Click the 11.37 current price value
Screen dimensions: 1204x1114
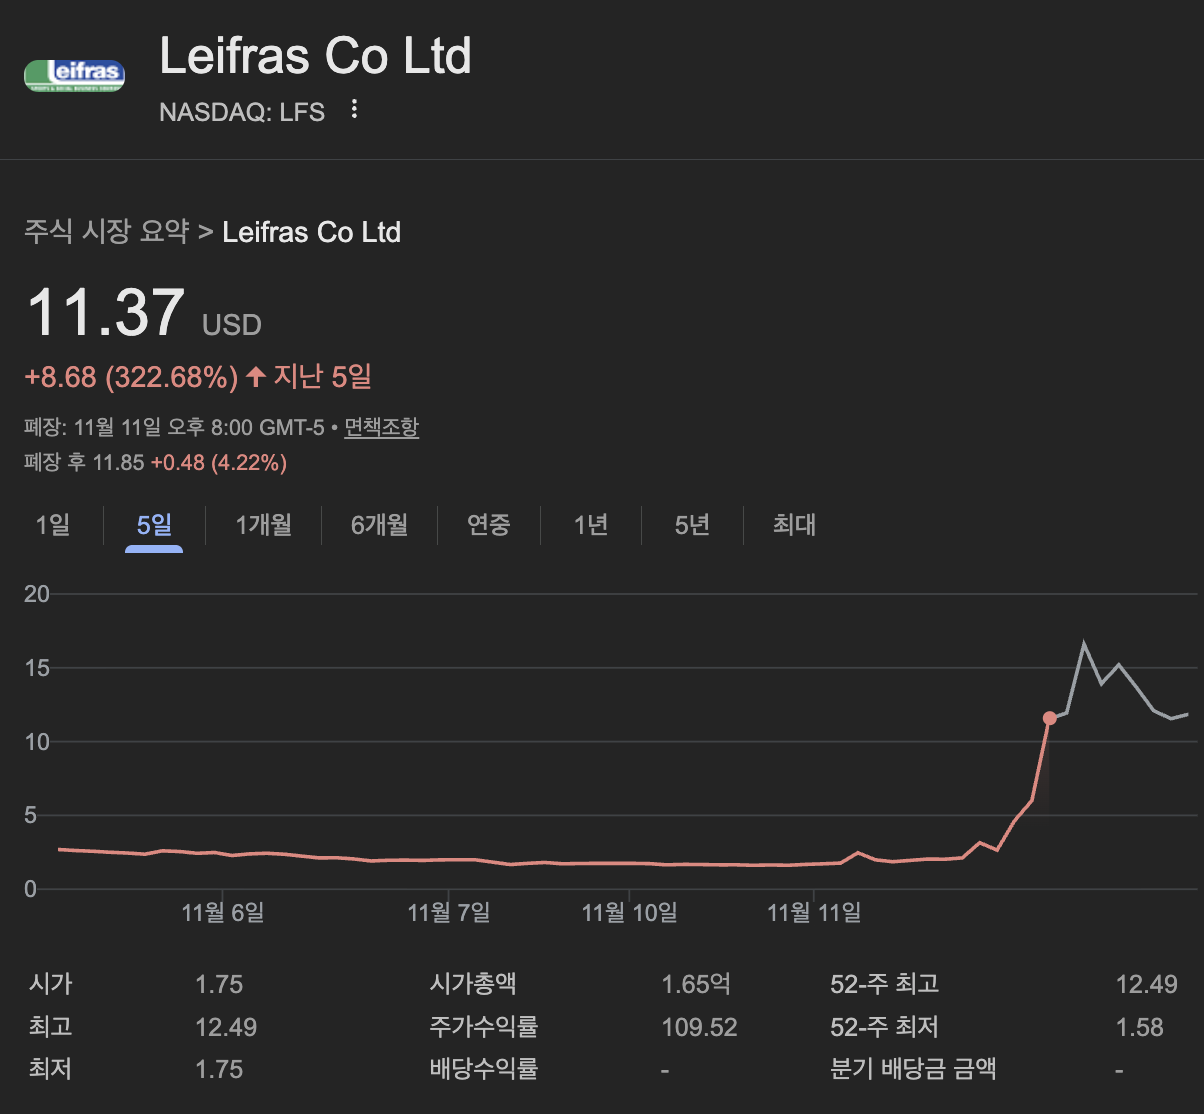coord(106,312)
